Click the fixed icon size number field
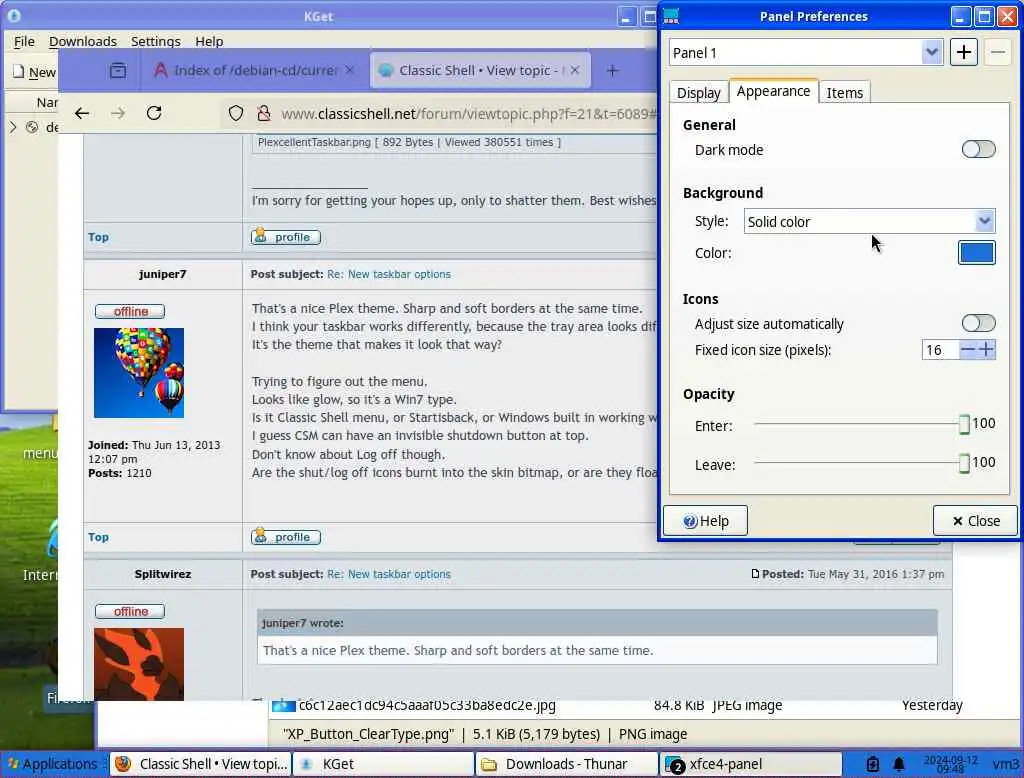This screenshot has height=778, width=1024. coord(940,350)
